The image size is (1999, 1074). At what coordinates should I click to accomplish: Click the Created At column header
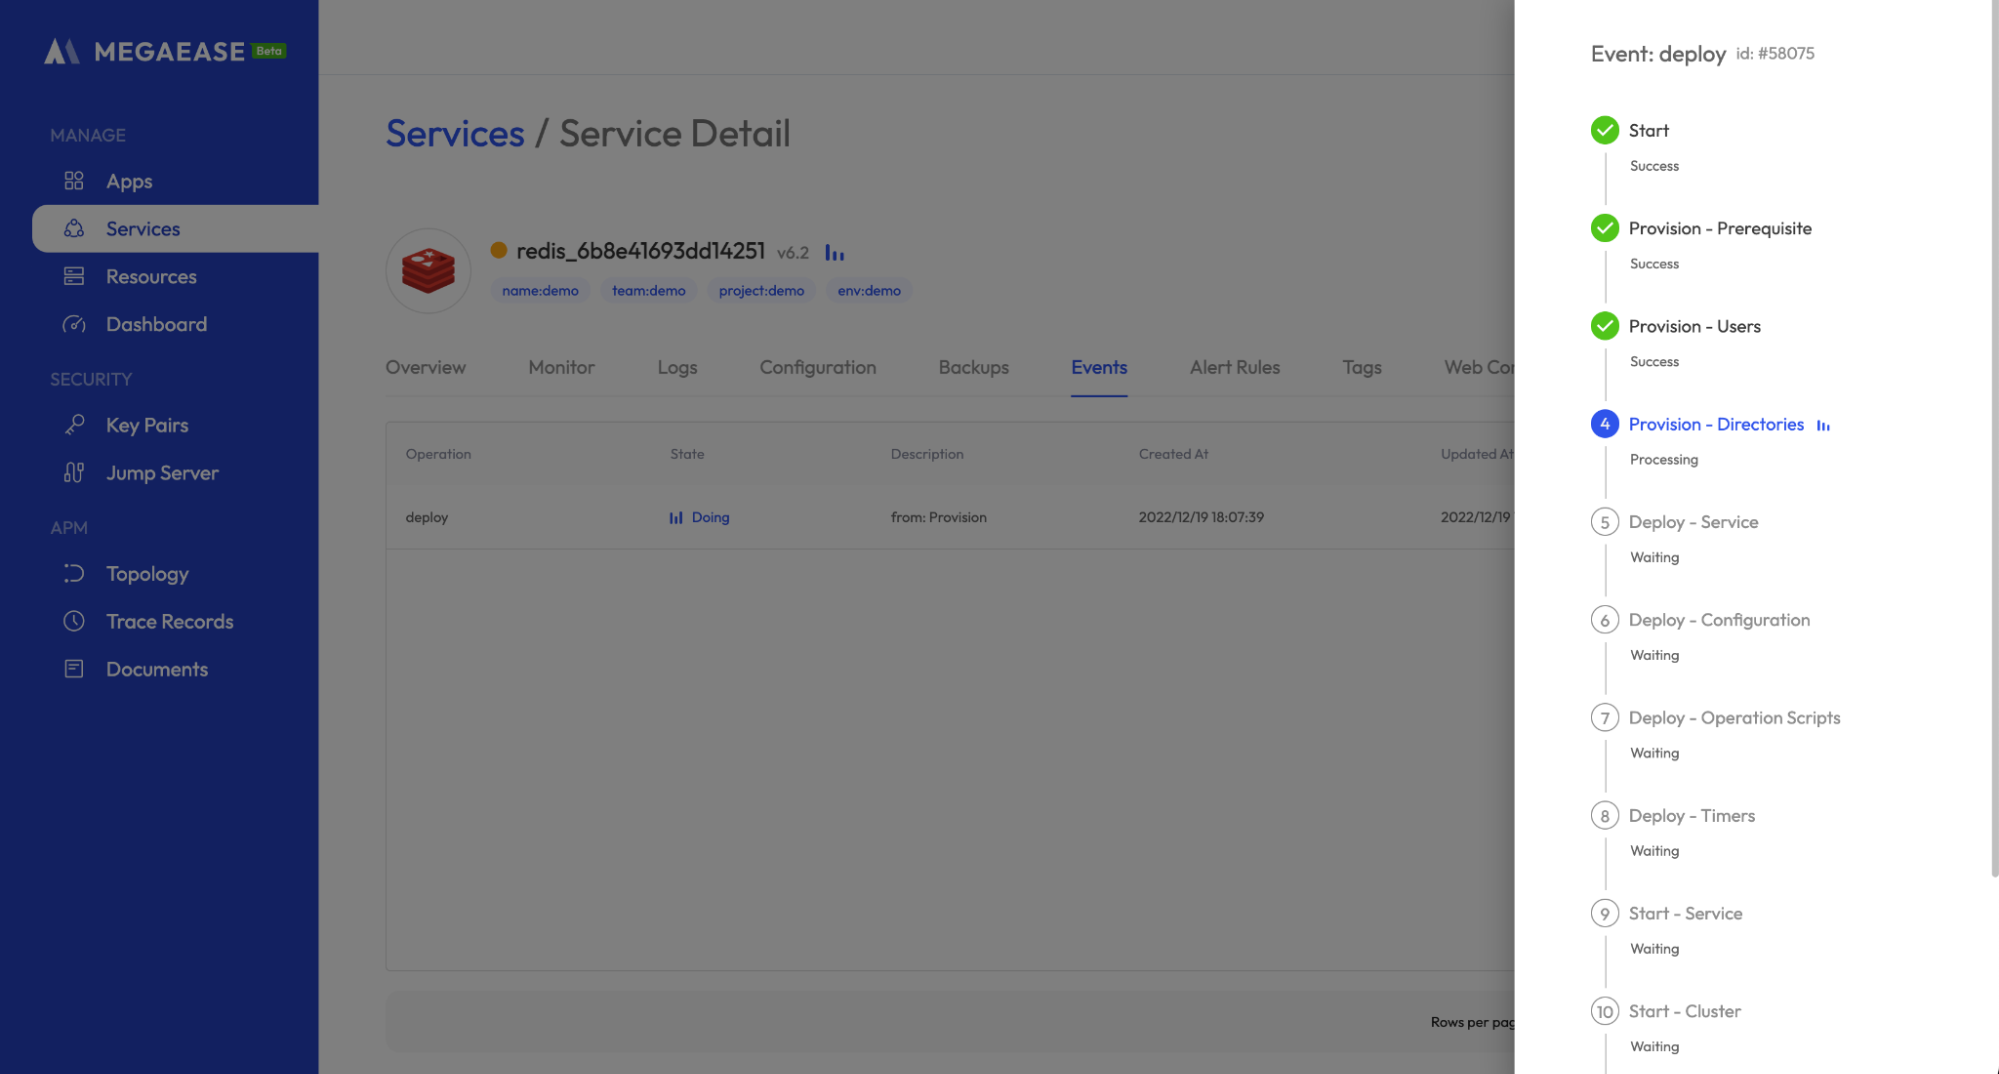[1173, 454]
